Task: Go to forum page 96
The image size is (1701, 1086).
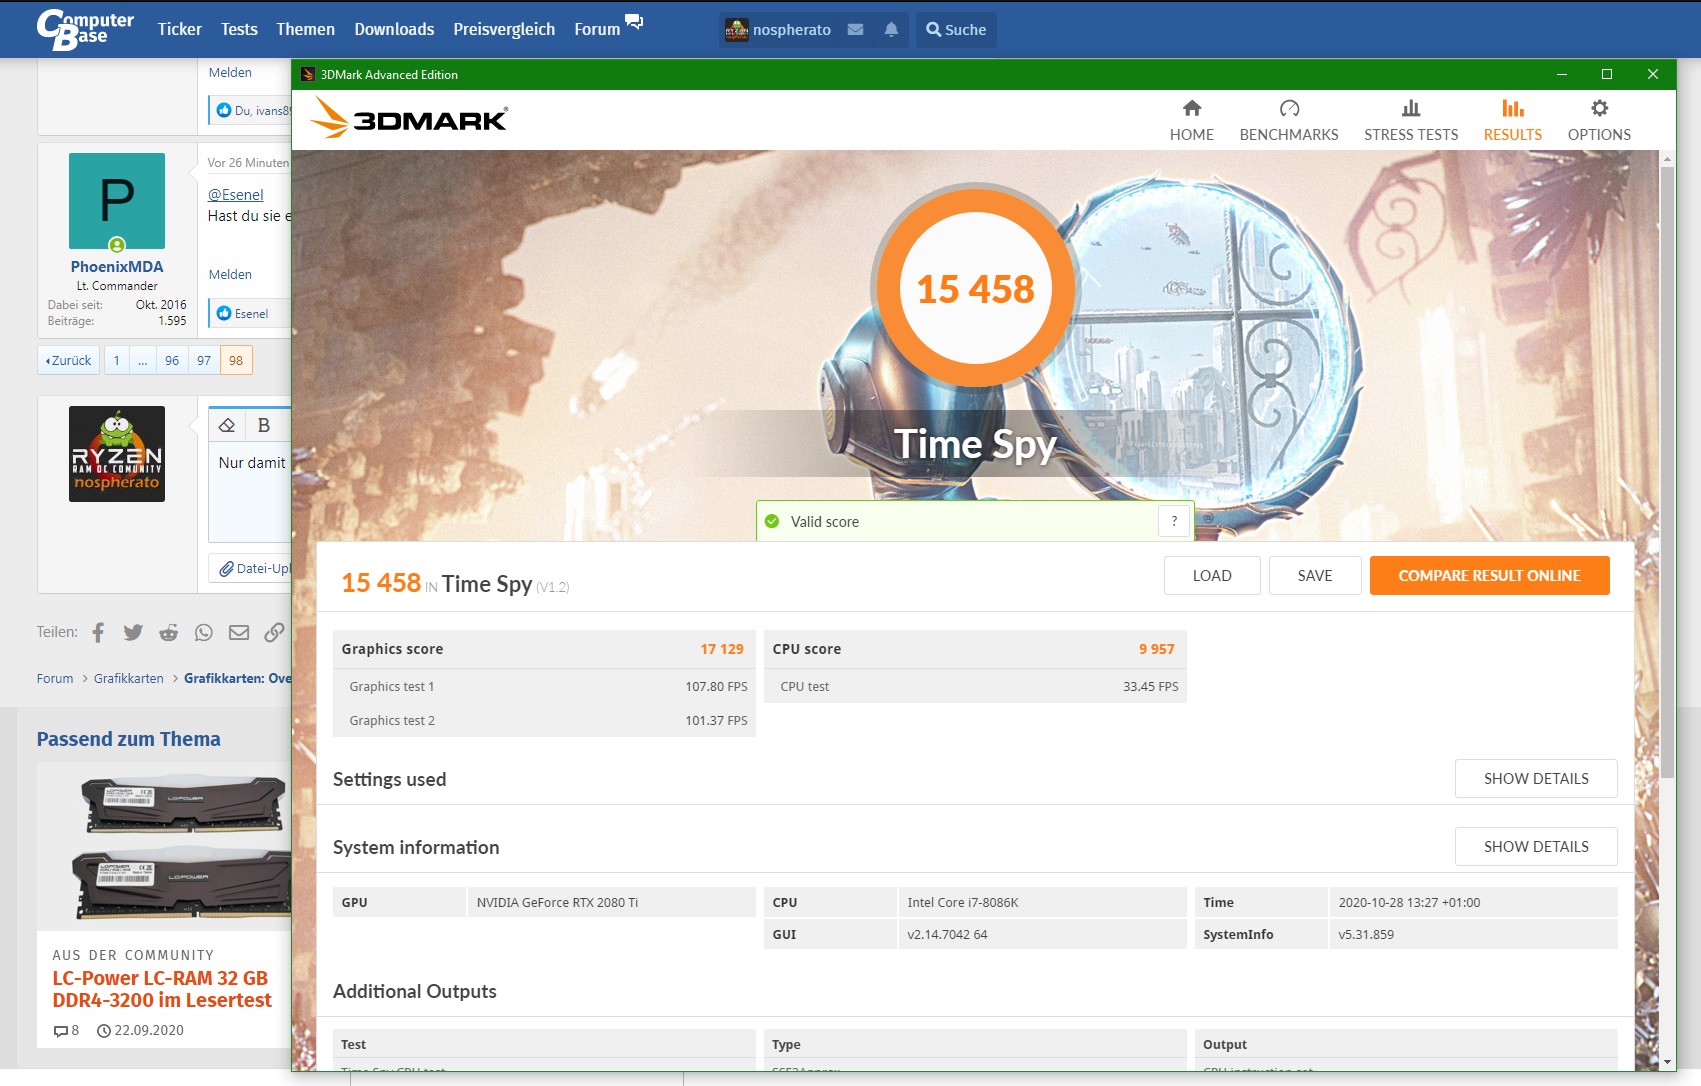Action: pos(172,360)
